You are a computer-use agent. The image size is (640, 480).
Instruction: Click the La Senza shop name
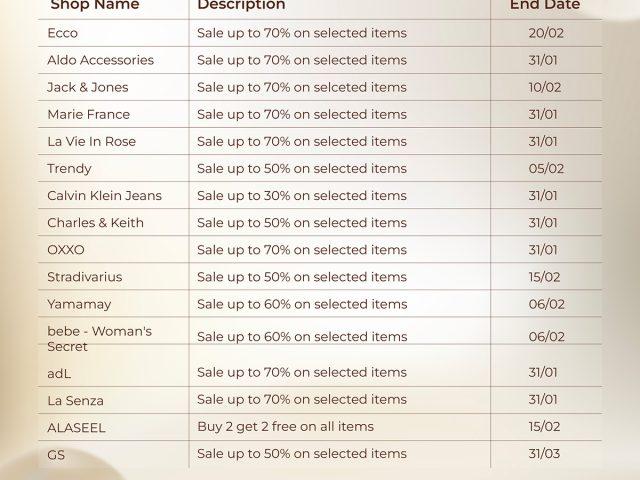(x=75, y=400)
